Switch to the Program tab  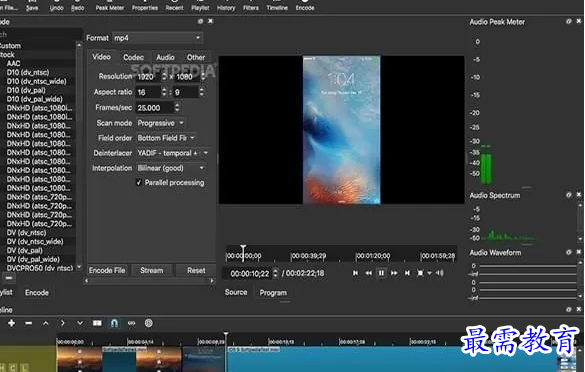click(x=273, y=293)
